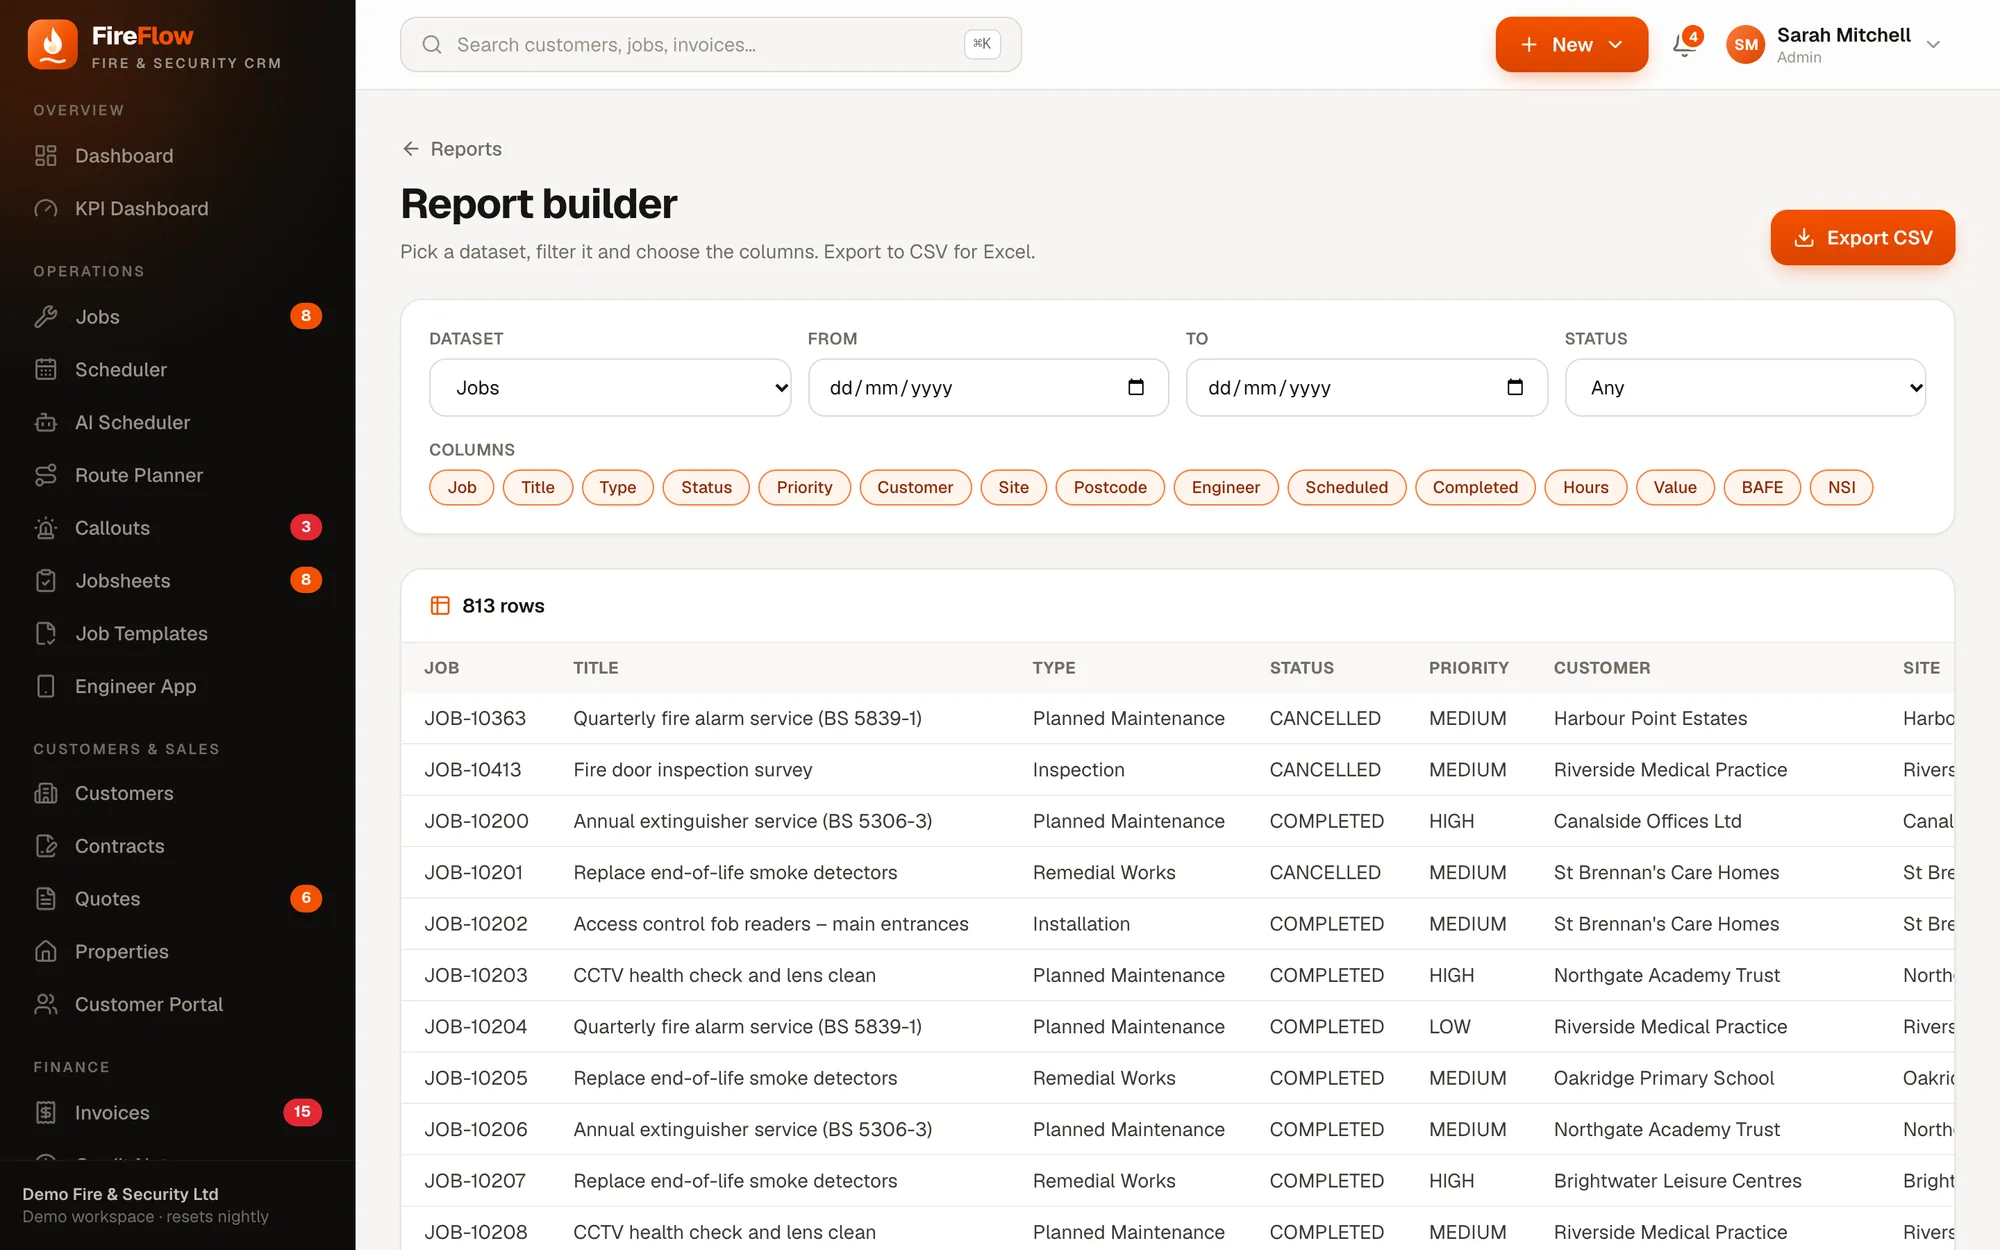Click the Invoices receipt icon
The image size is (2000, 1250).
click(x=46, y=1113)
